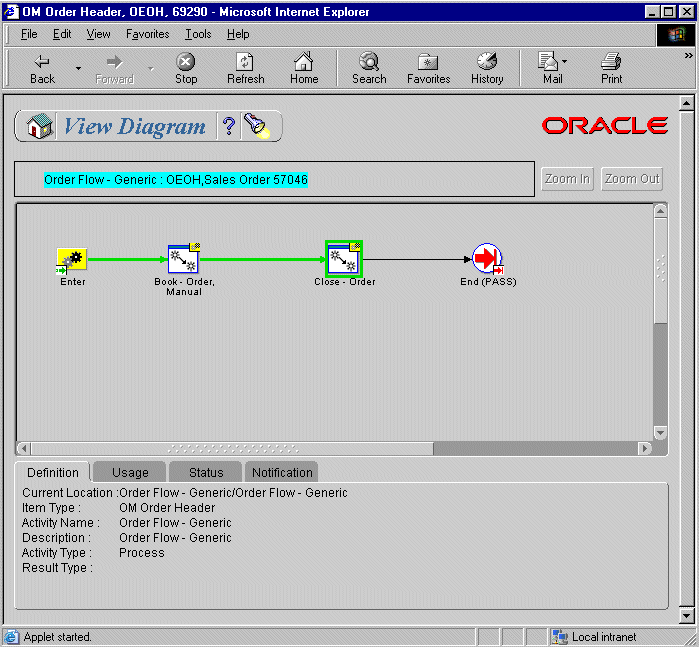Switch to the Status tab

tap(206, 472)
